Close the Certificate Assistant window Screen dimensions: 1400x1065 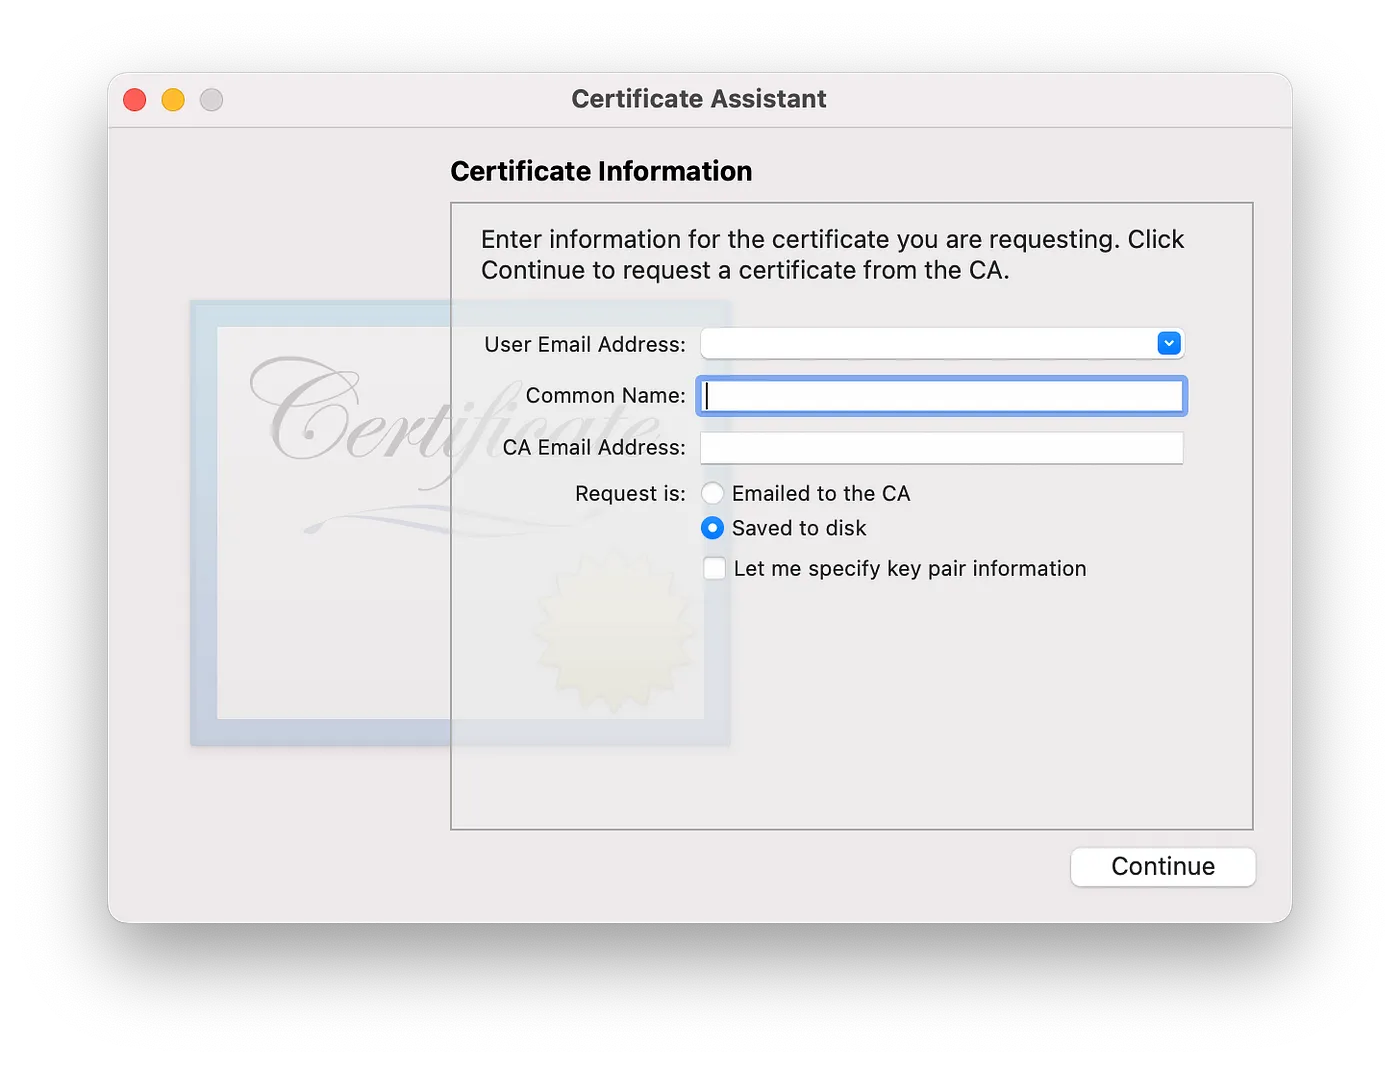135,100
